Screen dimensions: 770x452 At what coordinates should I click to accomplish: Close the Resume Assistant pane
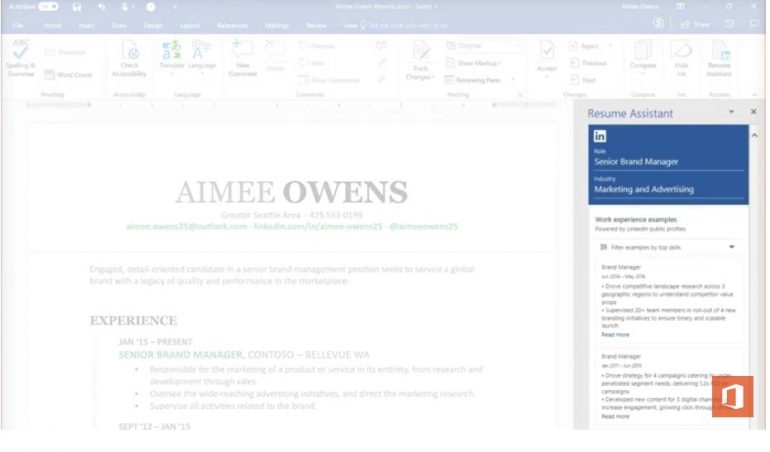753,112
